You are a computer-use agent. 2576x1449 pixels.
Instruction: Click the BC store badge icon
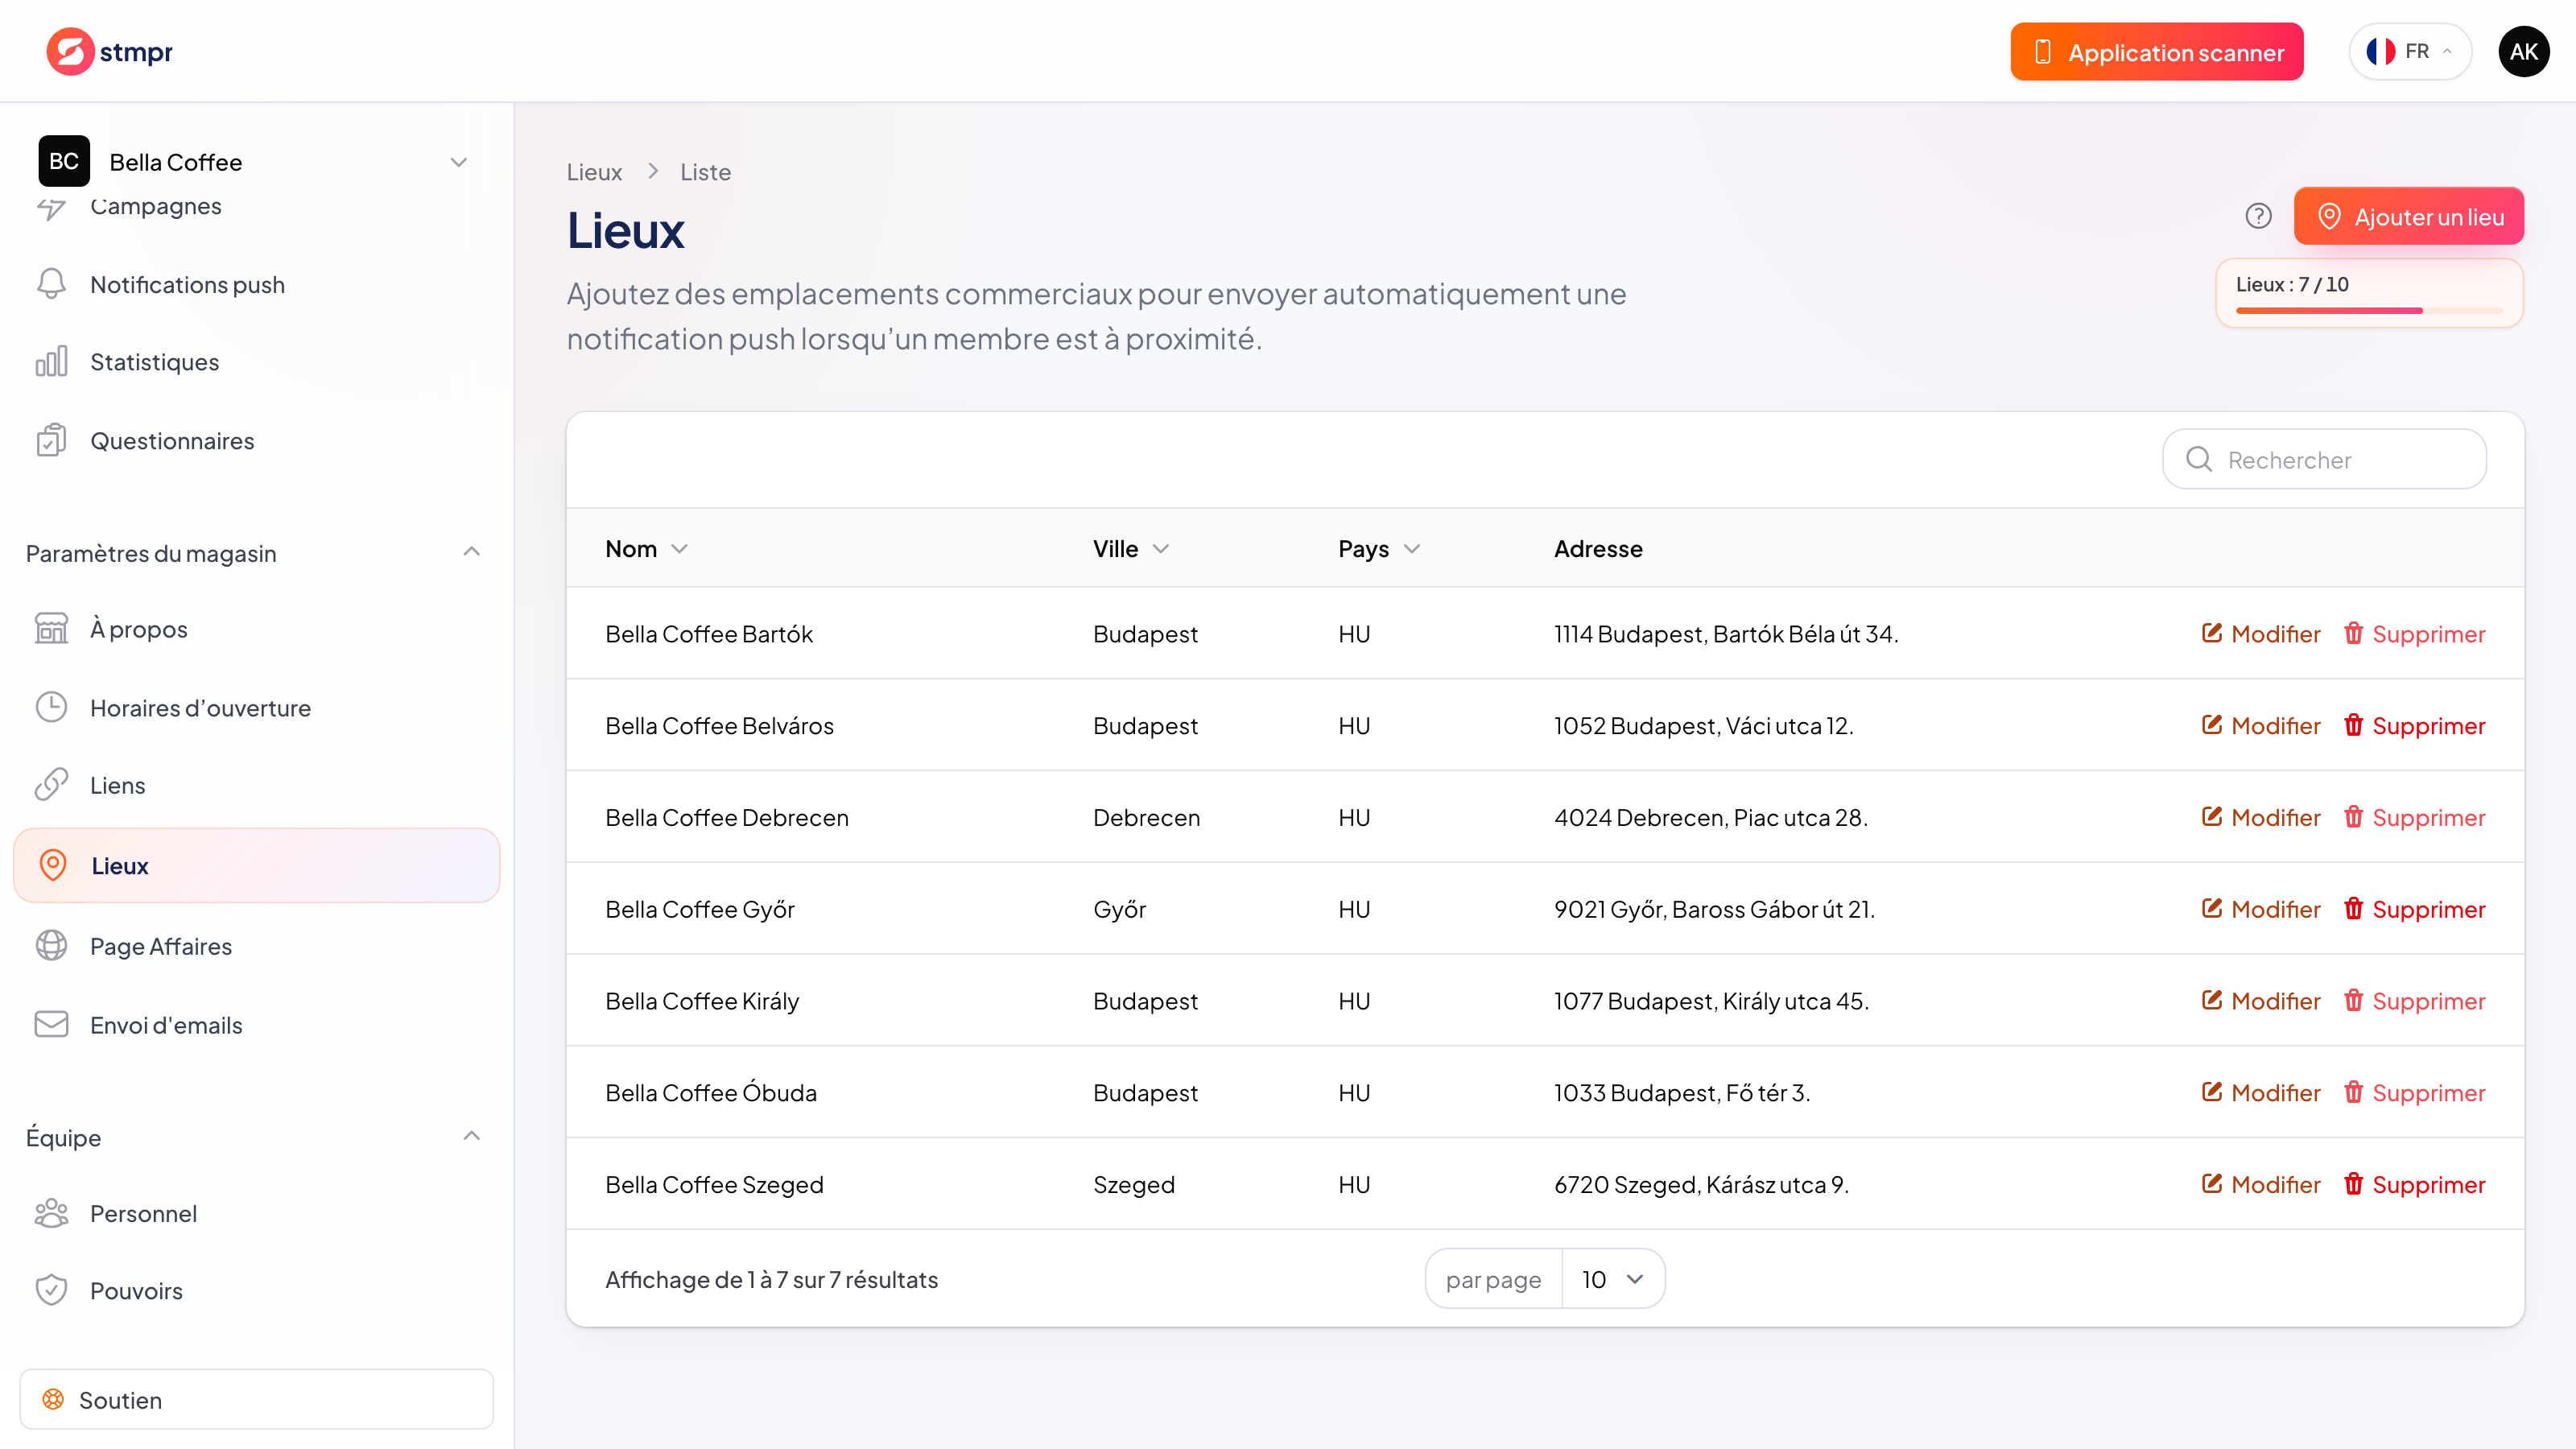pos(64,161)
